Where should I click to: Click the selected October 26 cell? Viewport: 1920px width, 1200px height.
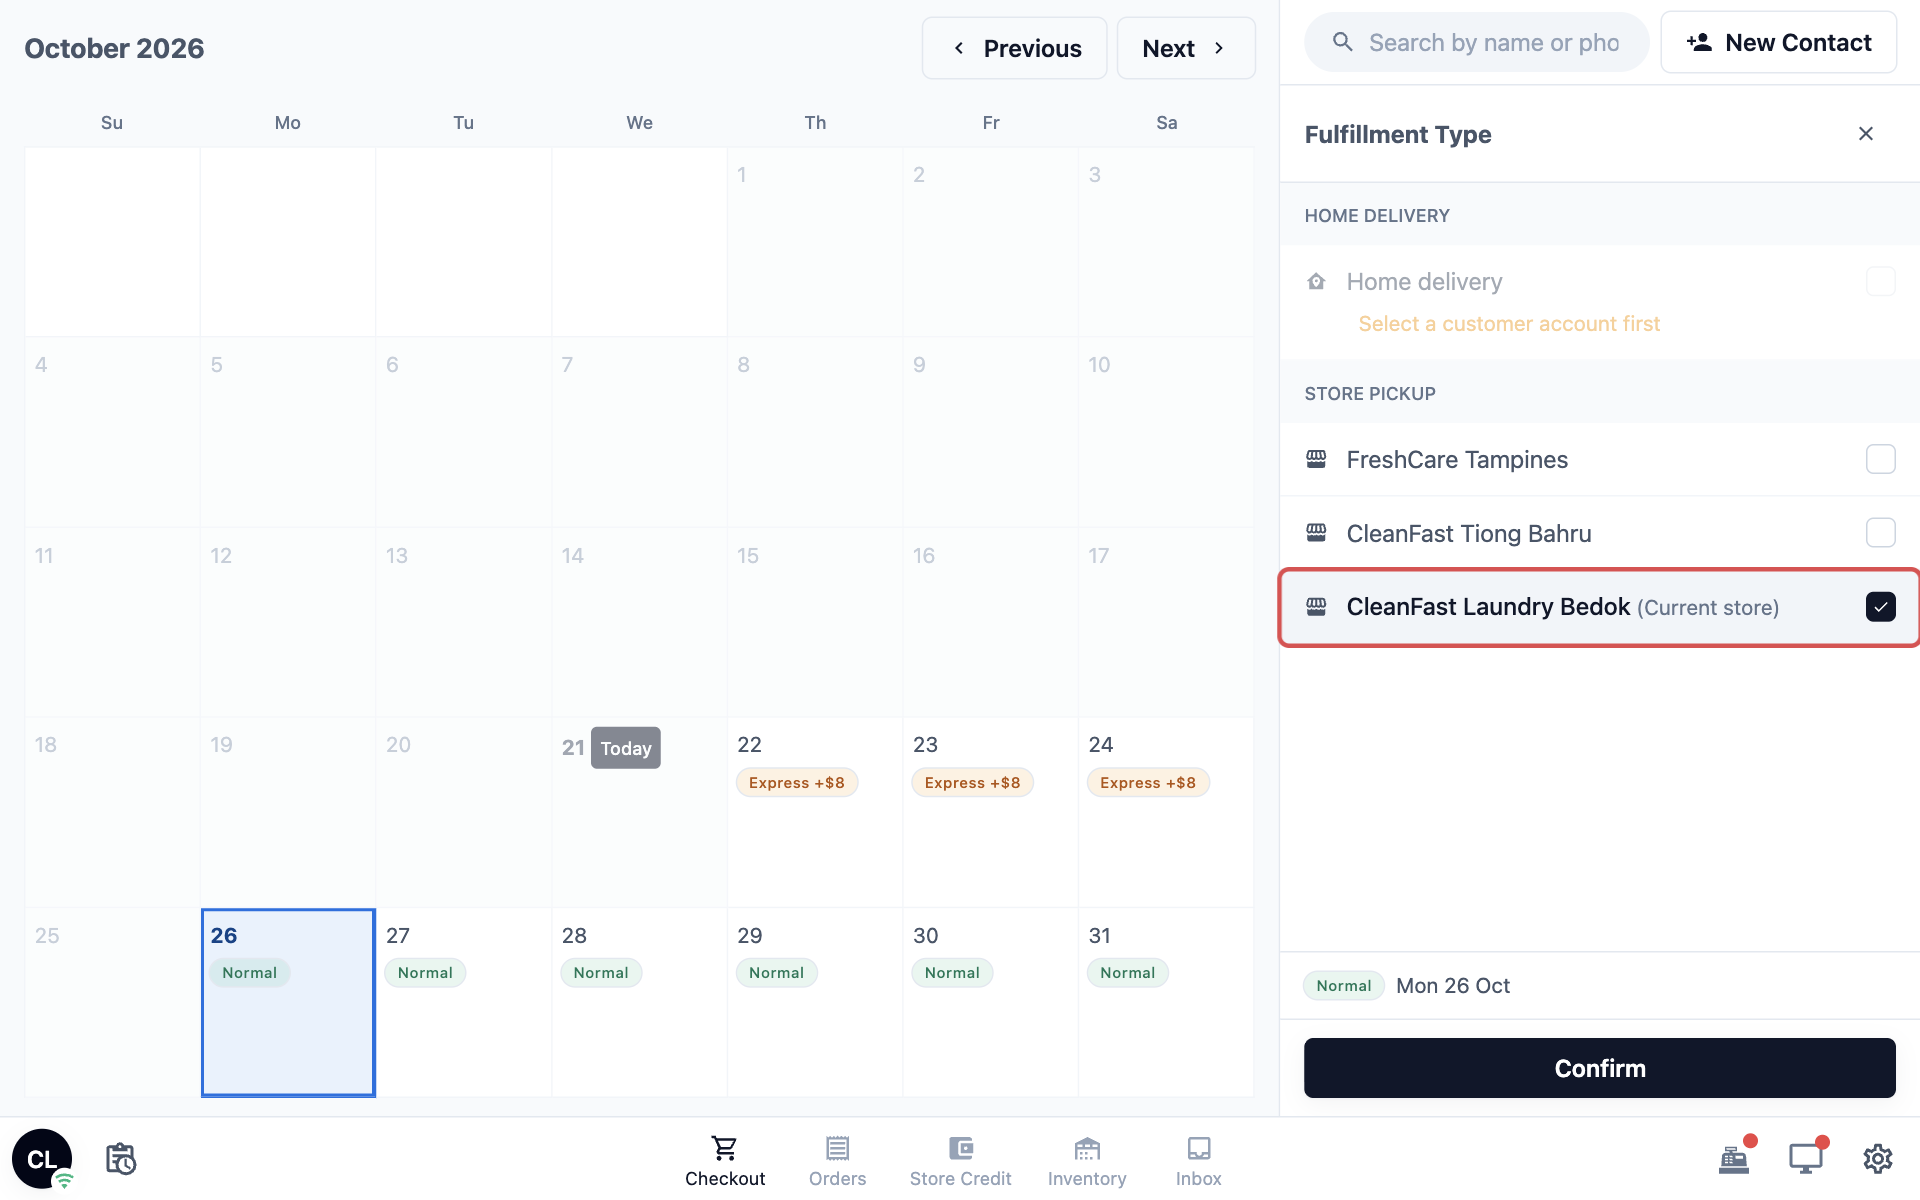point(288,1002)
